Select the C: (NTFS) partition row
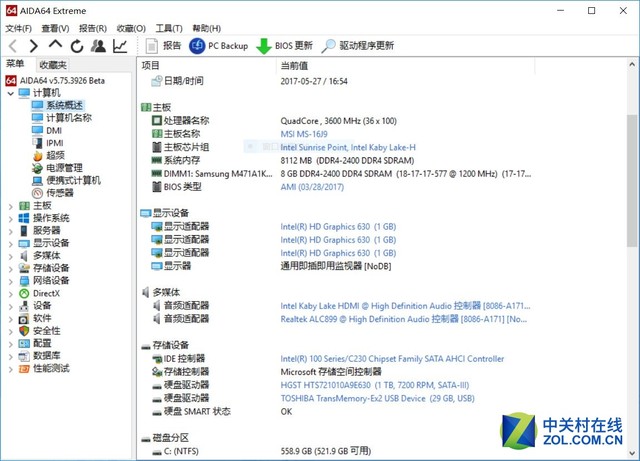 [x=261, y=451]
